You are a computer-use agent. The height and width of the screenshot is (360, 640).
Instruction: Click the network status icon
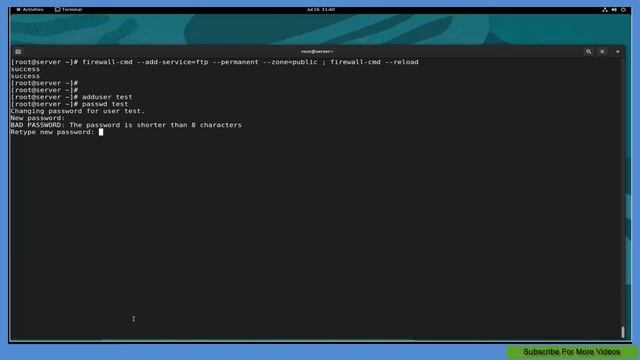[x=604, y=9]
